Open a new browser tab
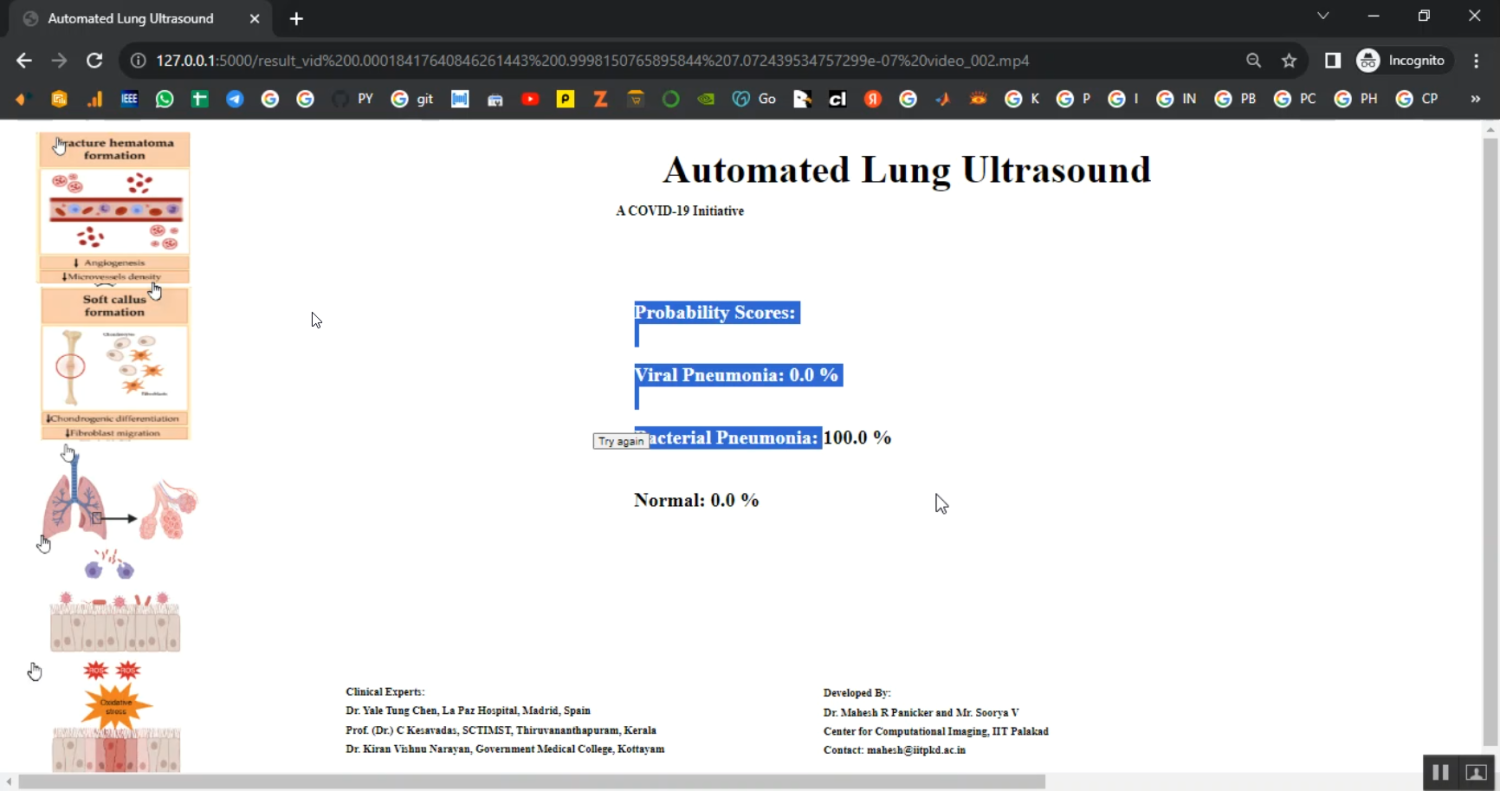Image resolution: width=1500 pixels, height=791 pixels. (x=296, y=19)
